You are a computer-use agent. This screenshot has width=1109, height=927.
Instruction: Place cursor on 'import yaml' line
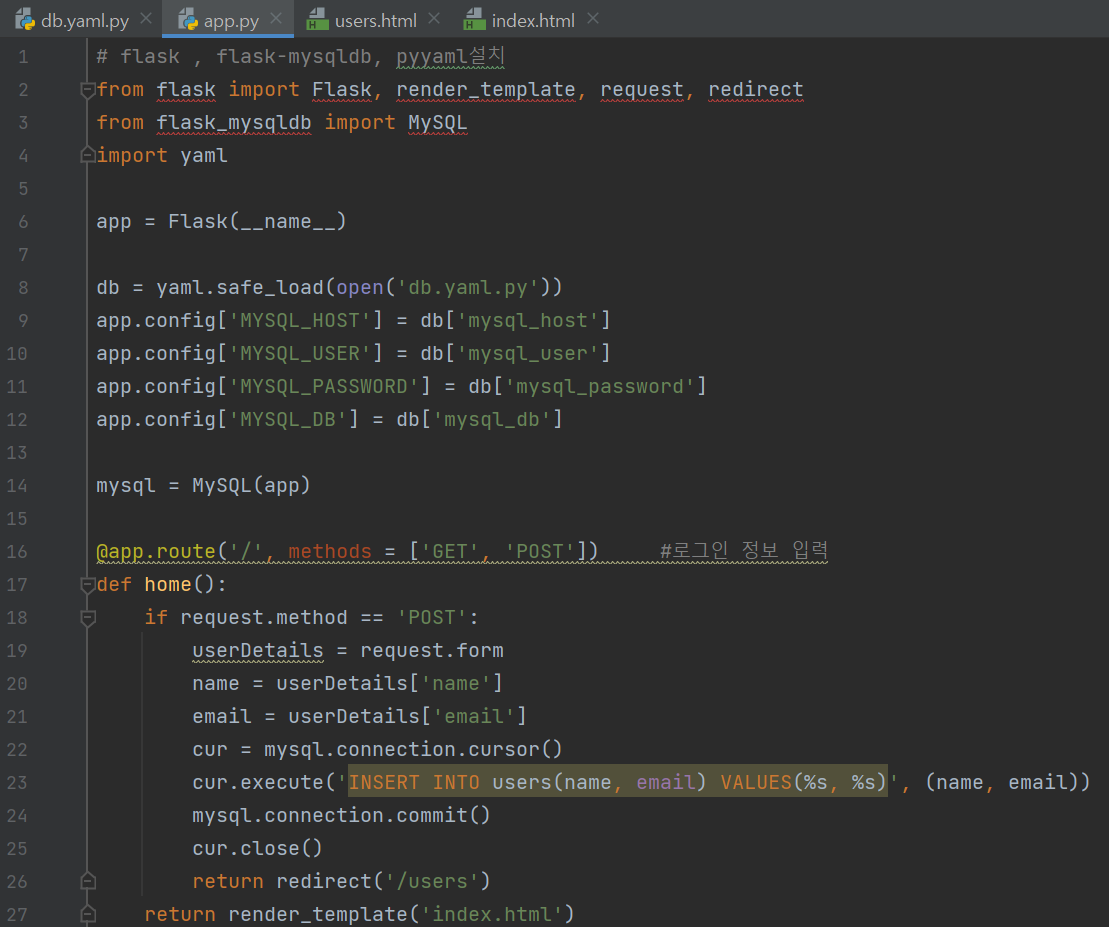click(162, 156)
